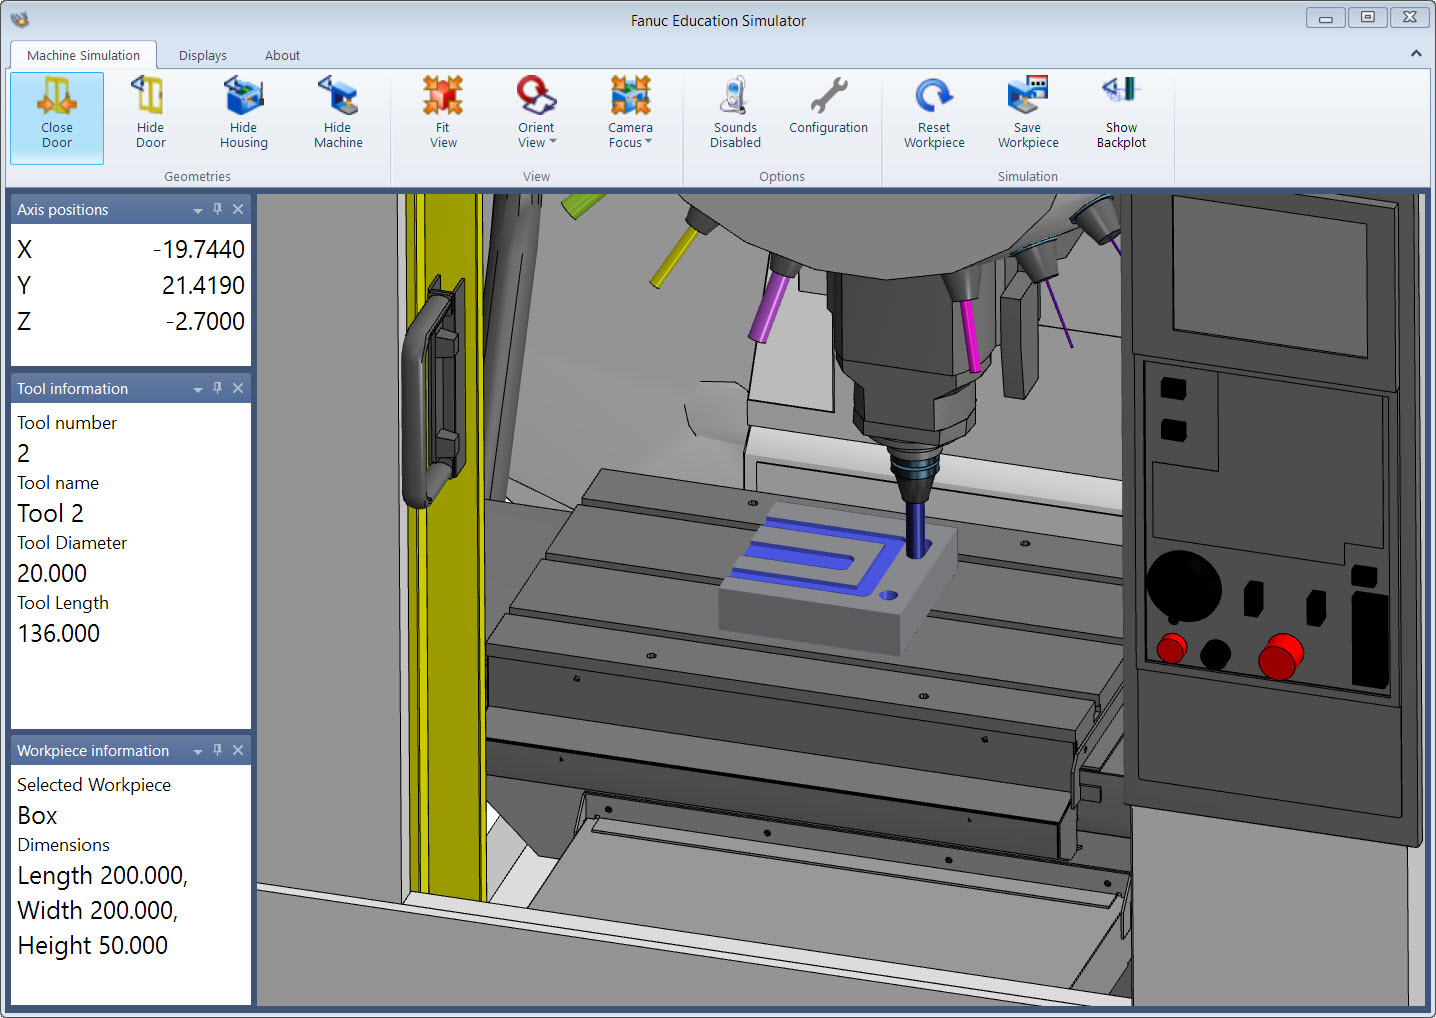Collapse the ribbon using the chevron

click(x=1417, y=53)
